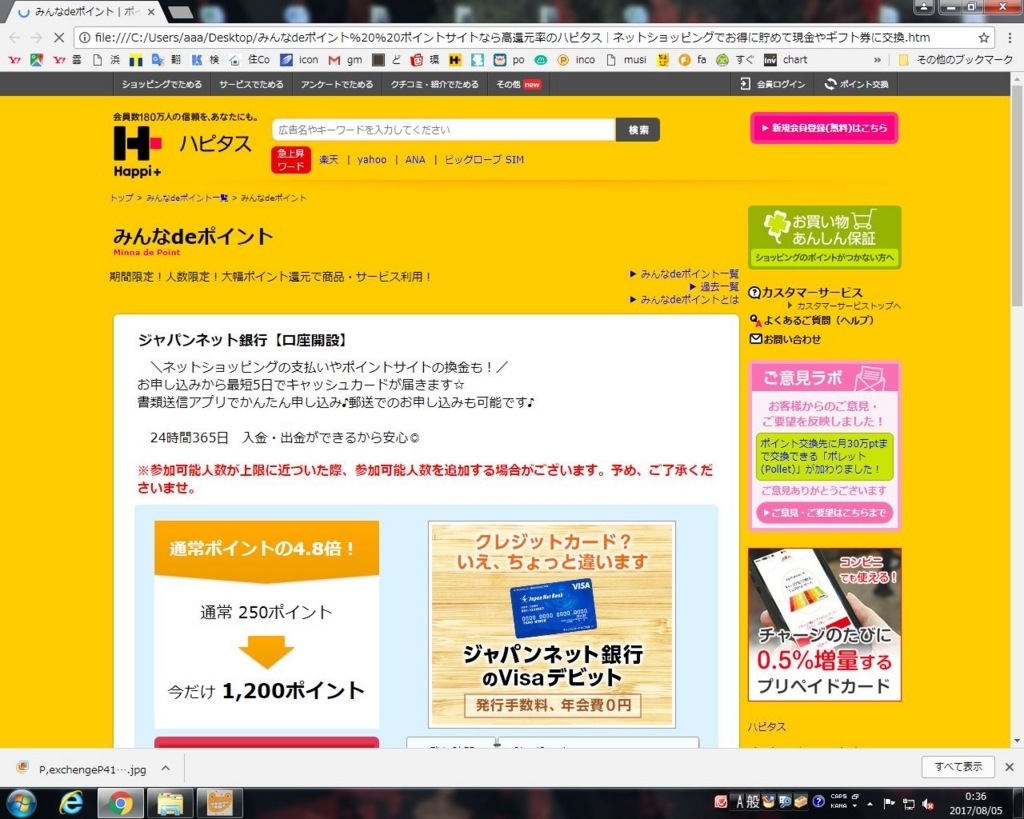Open File Explorer from the taskbar
This screenshot has height=819, width=1024.
(169, 803)
